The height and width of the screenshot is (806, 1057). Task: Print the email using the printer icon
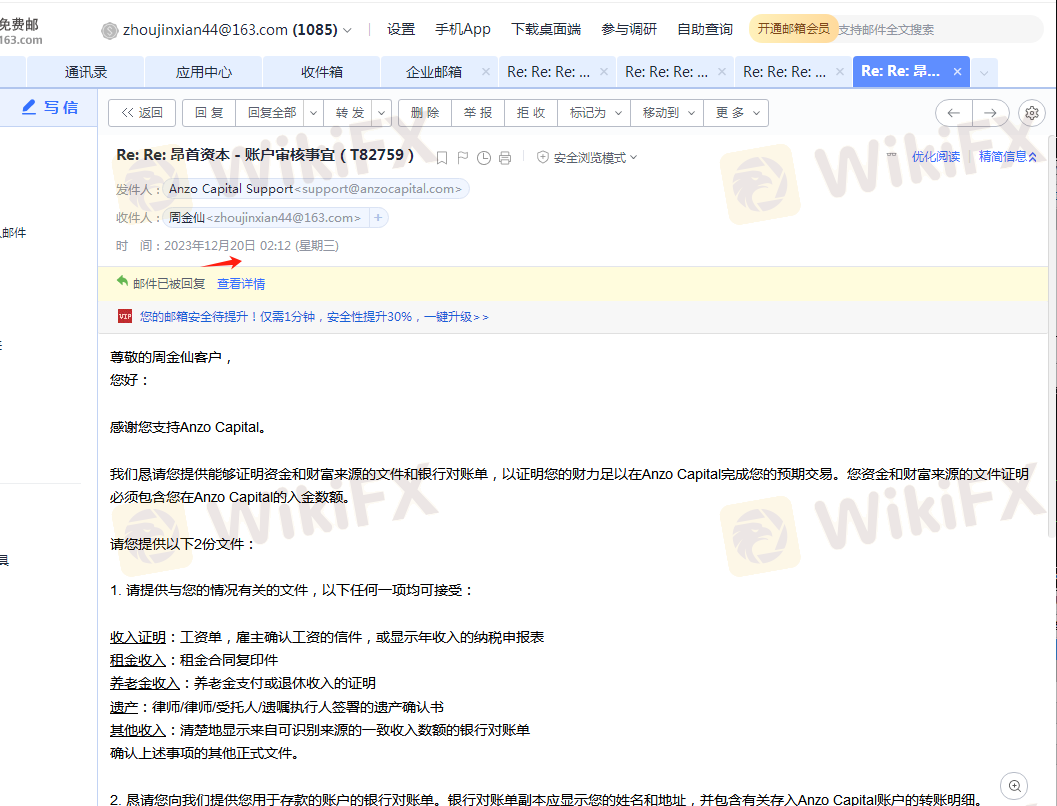[x=505, y=158]
